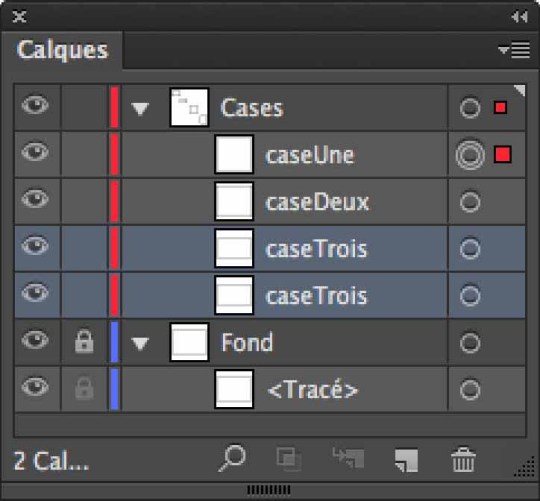The height and width of the screenshot is (501, 540).
Task: Click target circle of caseUne
Action: [x=470, y=155]
